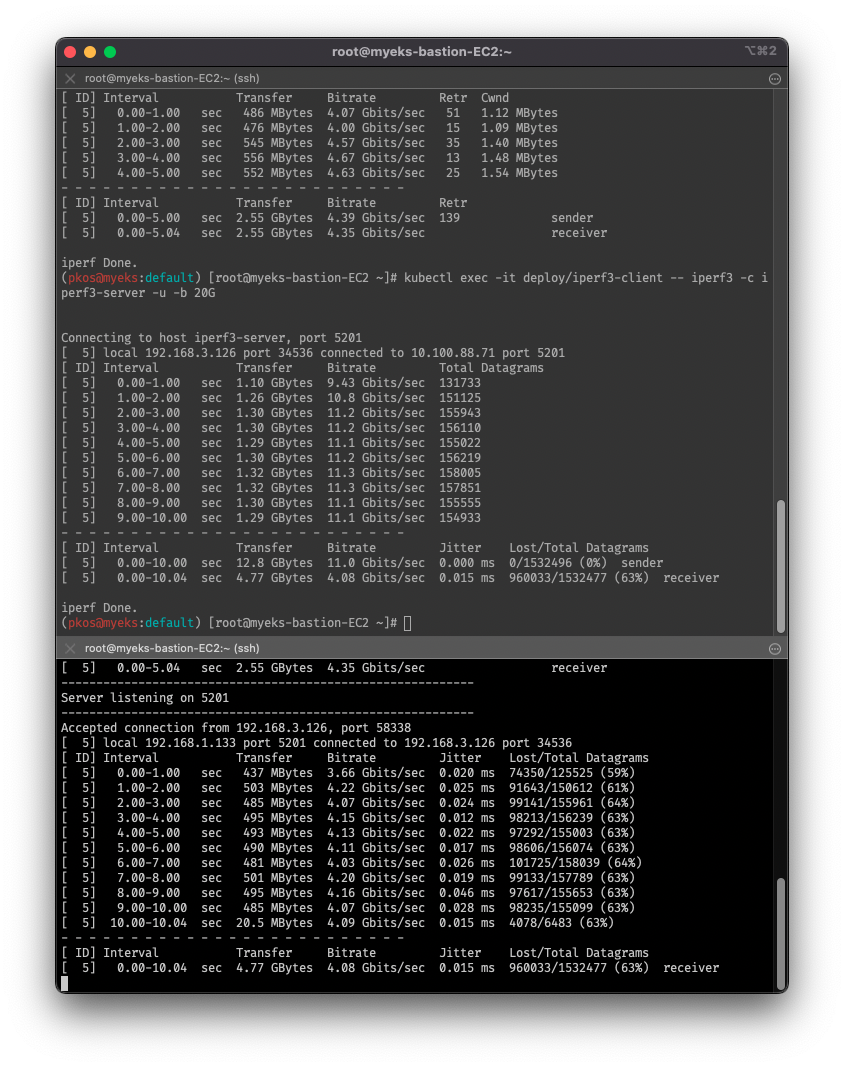Click the red close window button
This screenshot has width=844, height=1067.
pyautogui.click(x=70, y=52)
